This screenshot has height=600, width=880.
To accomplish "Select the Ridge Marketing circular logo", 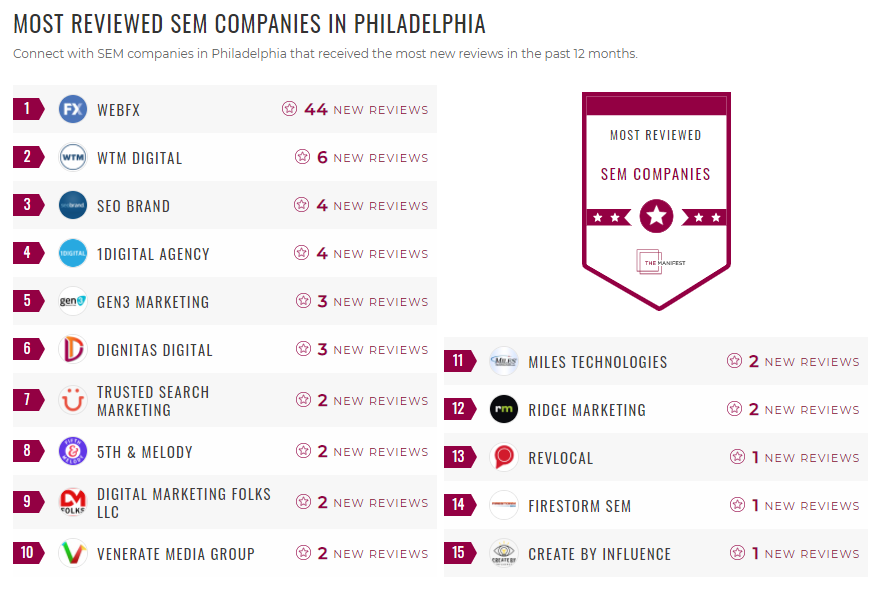I will click(503, 409).
